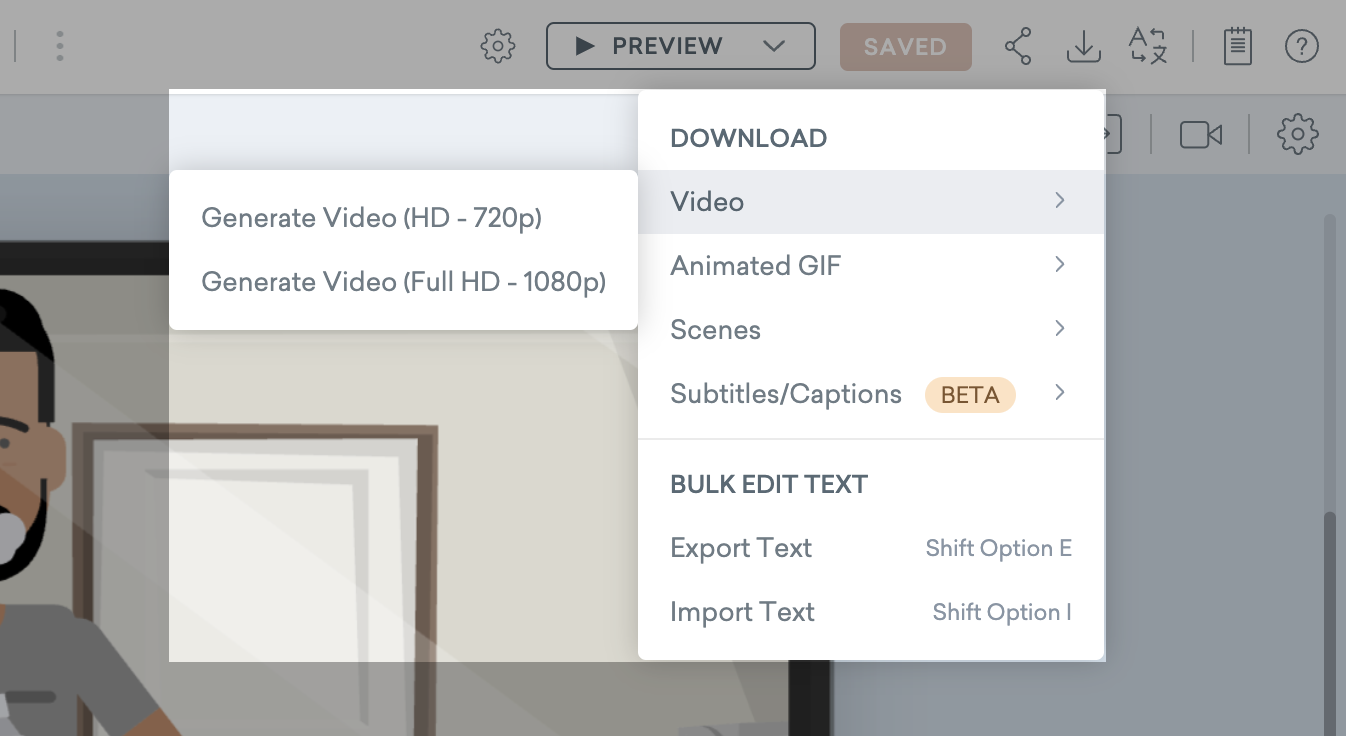Screen dimensions: 1346x736
Task: Click the video camera icon
Action: point(1201,134)
